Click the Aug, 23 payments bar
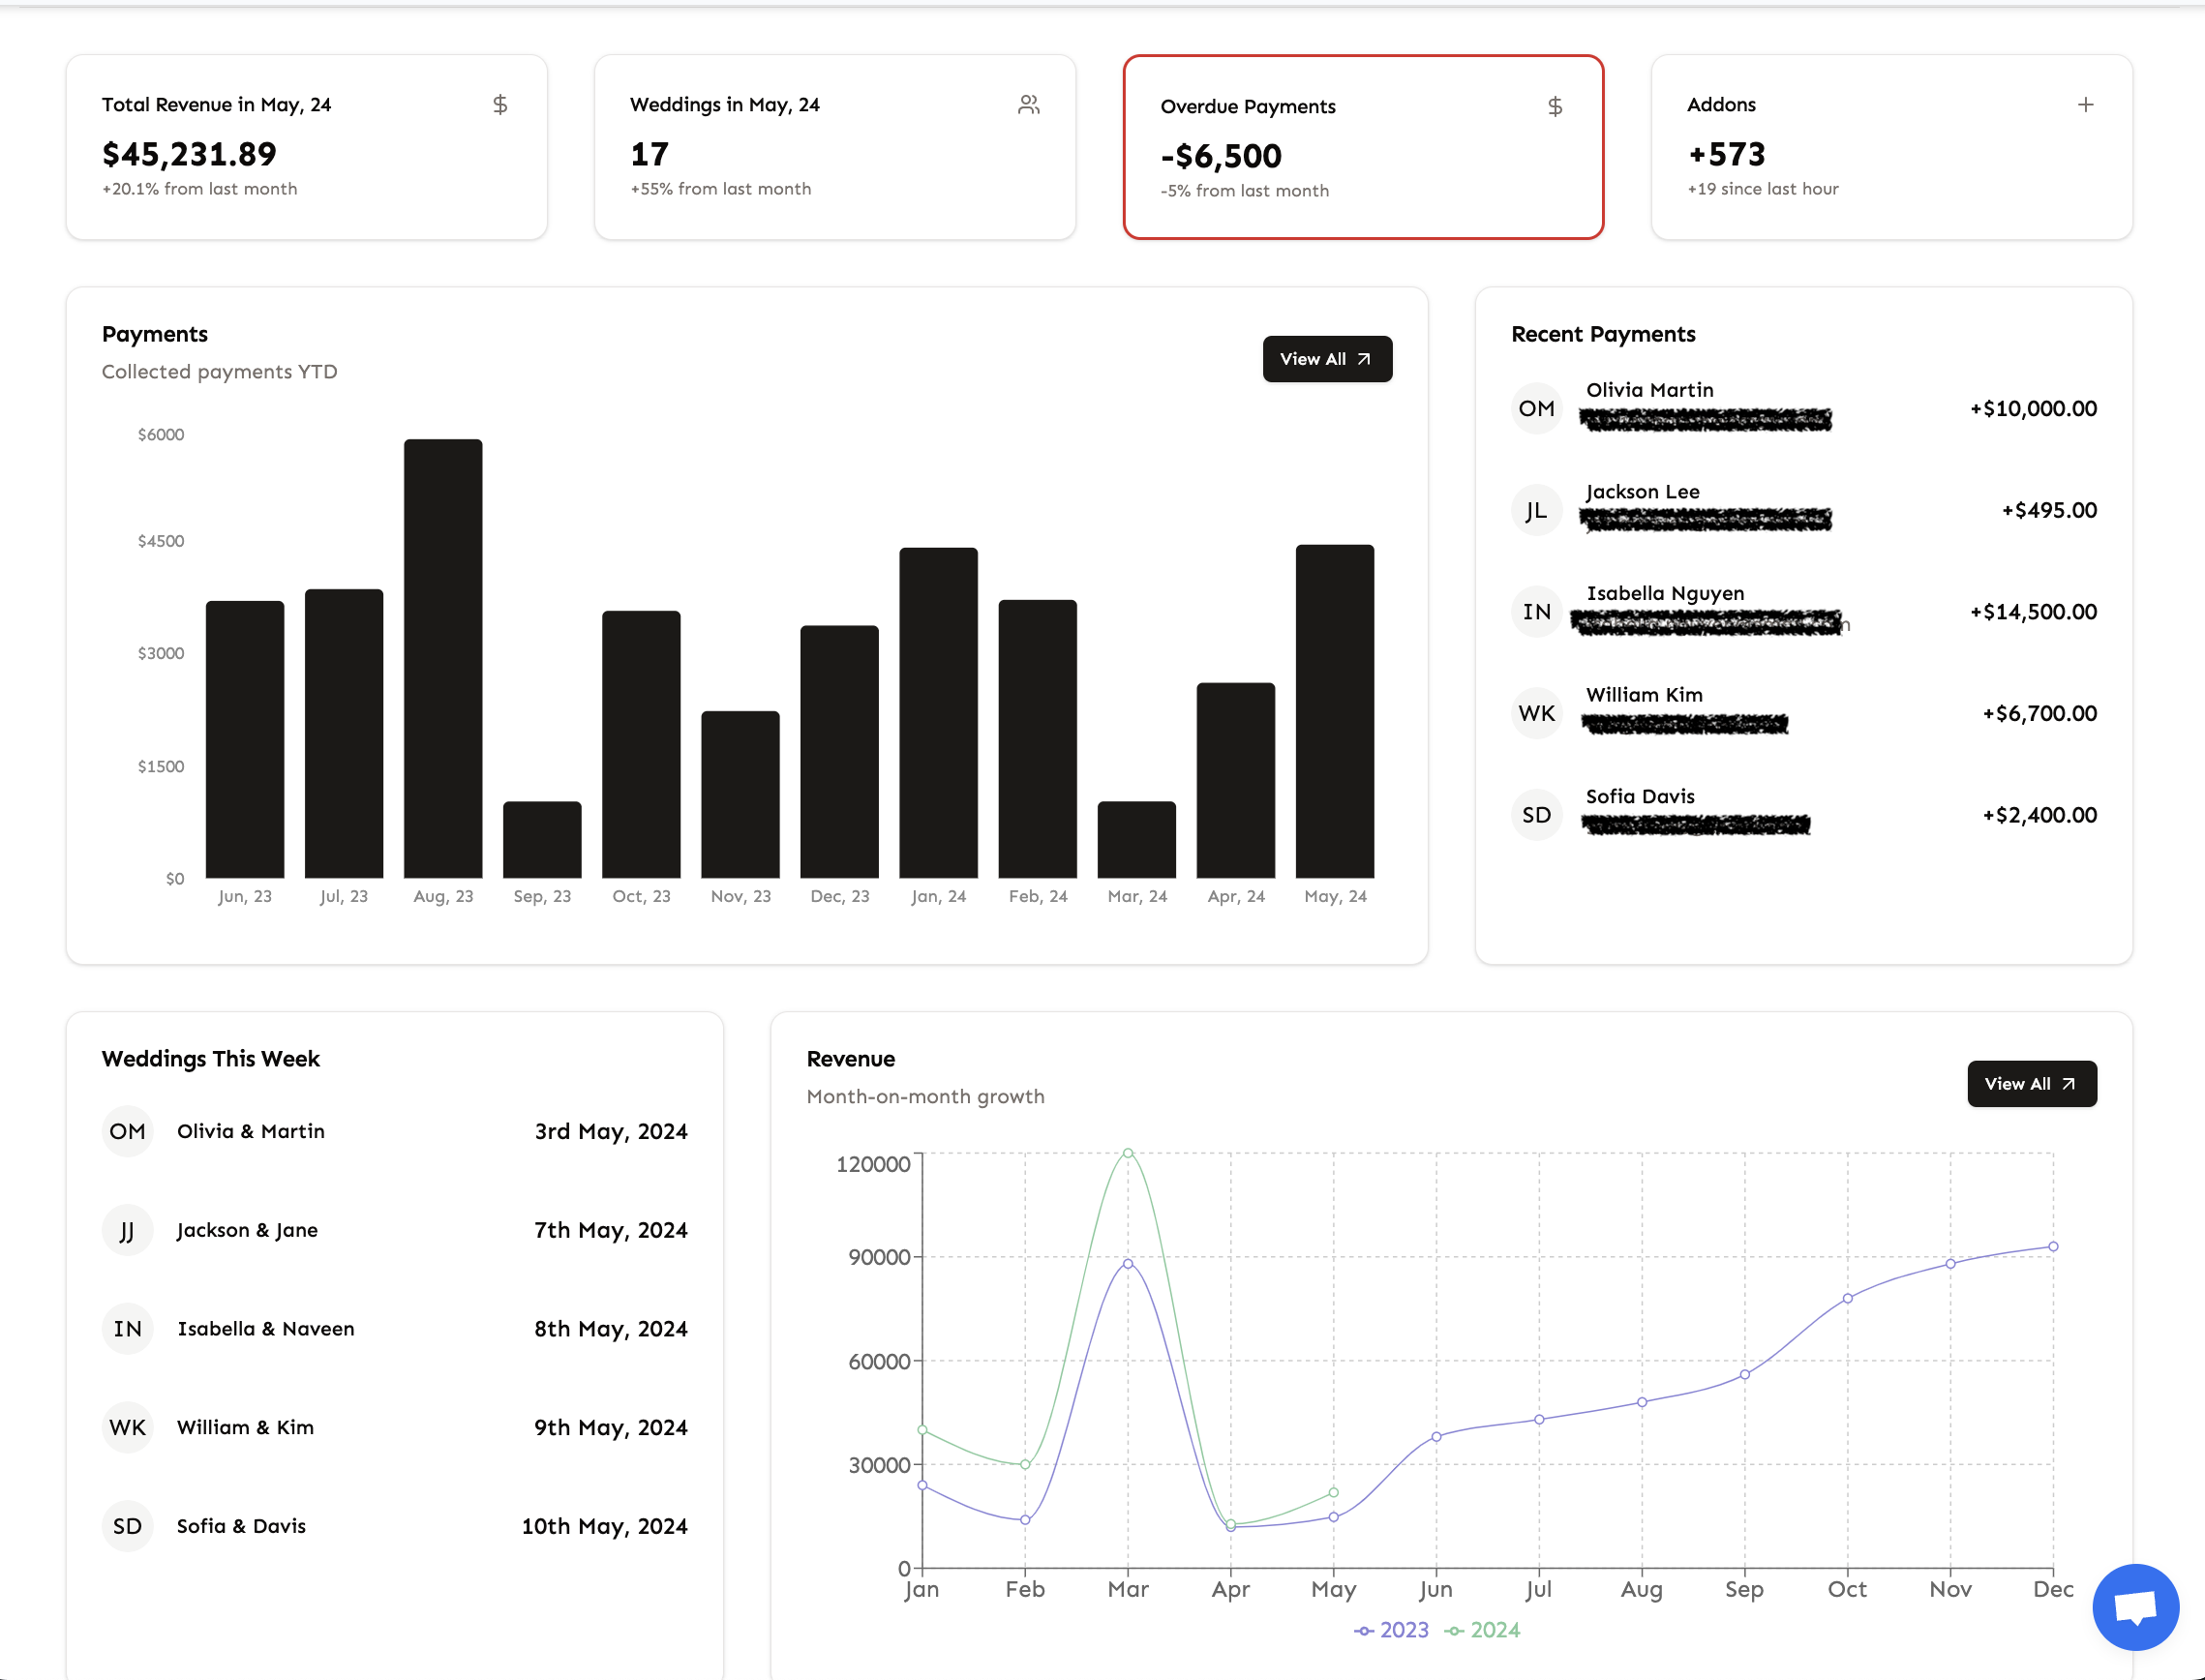The height and width of the screenshot is (1680, 2205). pyautogui.click(x=443, y=658)
